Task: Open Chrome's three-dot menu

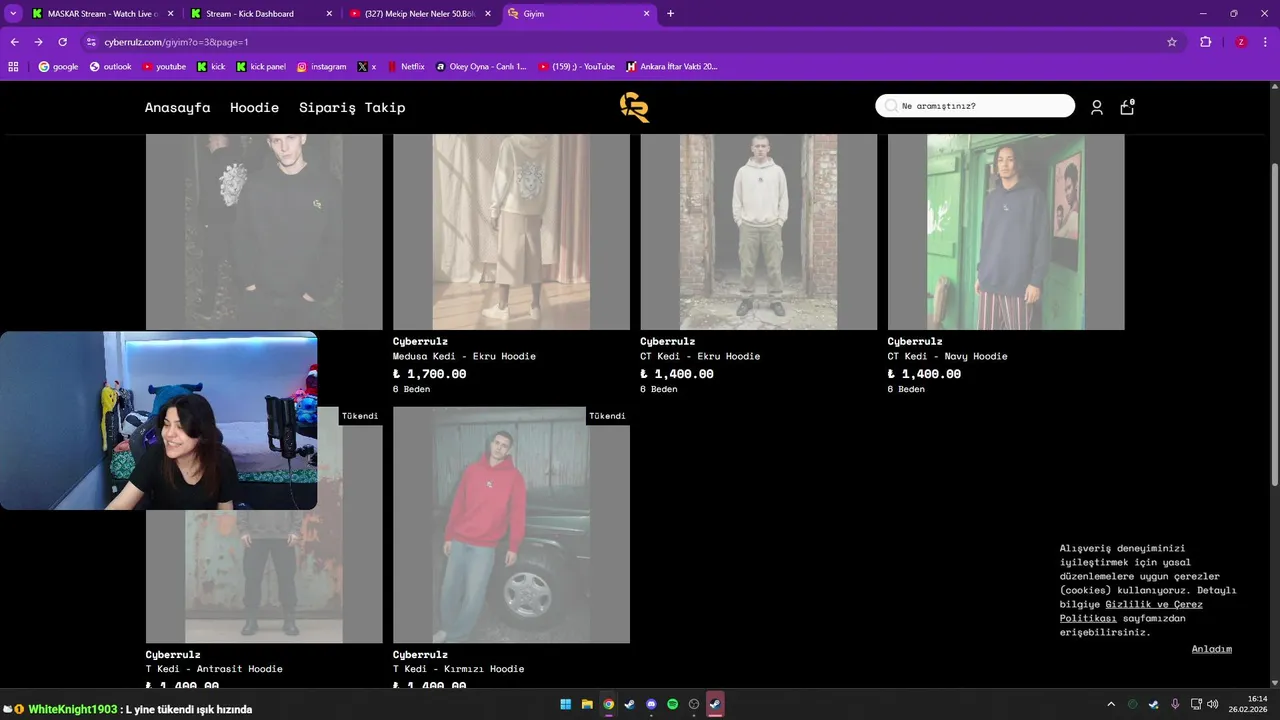Action: [1264, 42]
